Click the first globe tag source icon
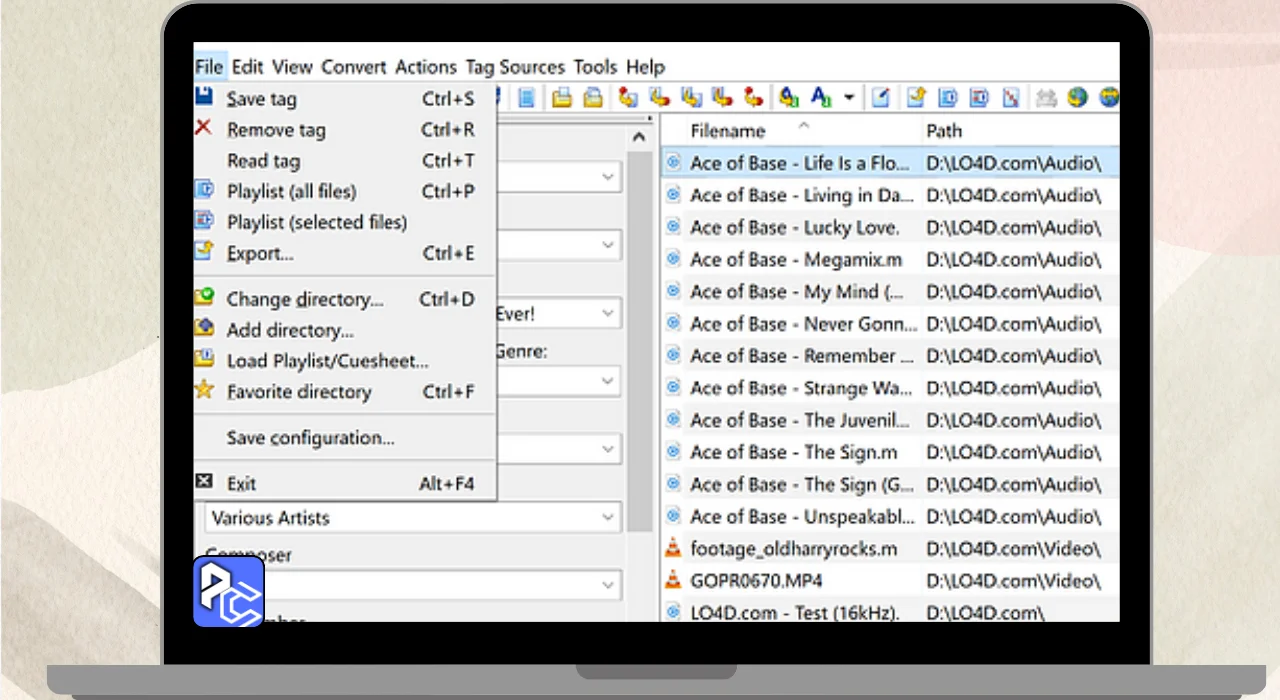1280x700 pixels. point(1076,97)
